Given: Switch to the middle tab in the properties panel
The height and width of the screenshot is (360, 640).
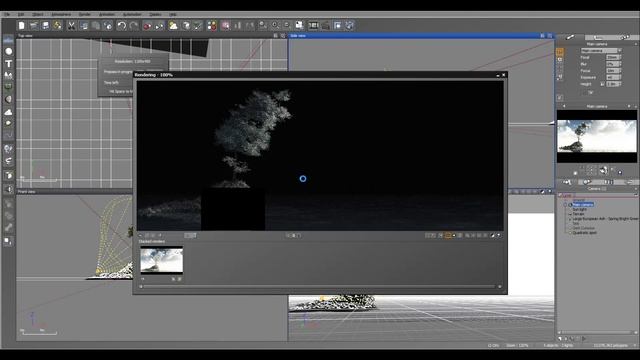Looking at the screenshot, I should coord(598,37).
